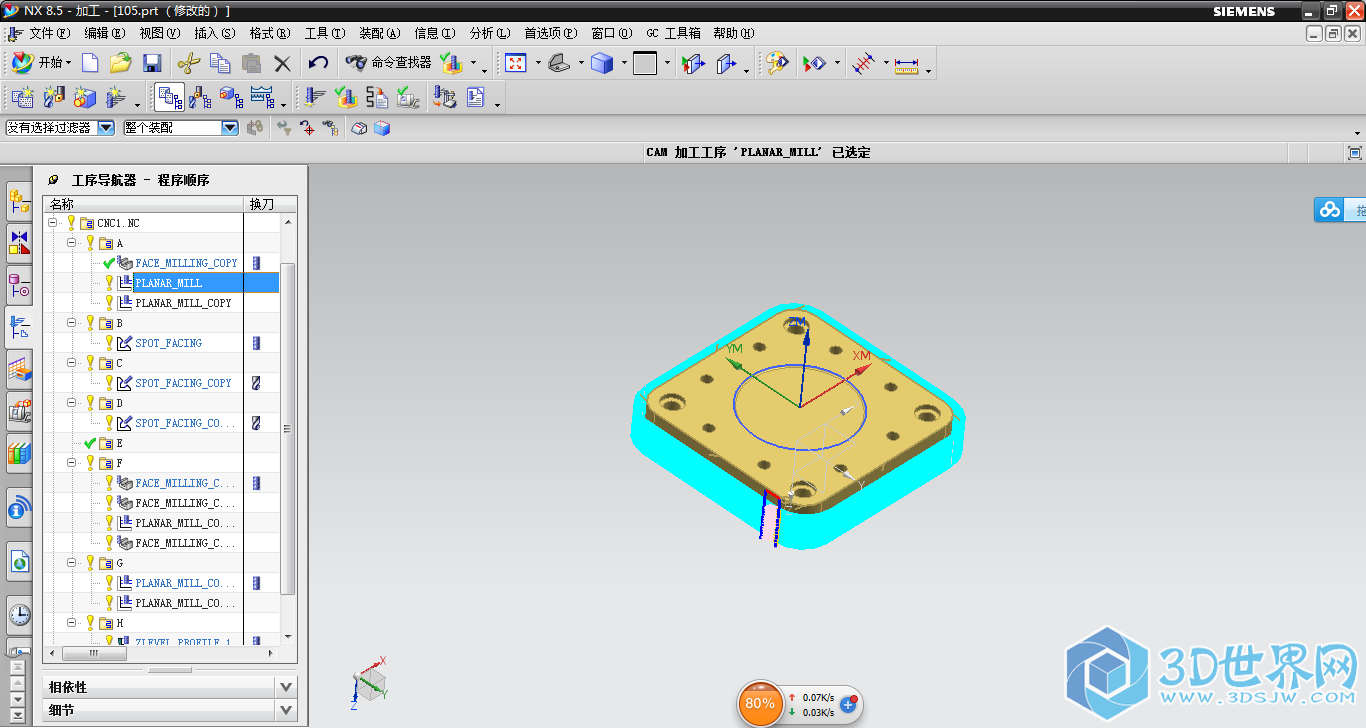
Task: Switch to Machining Method View icon
Action: [262, 97]
